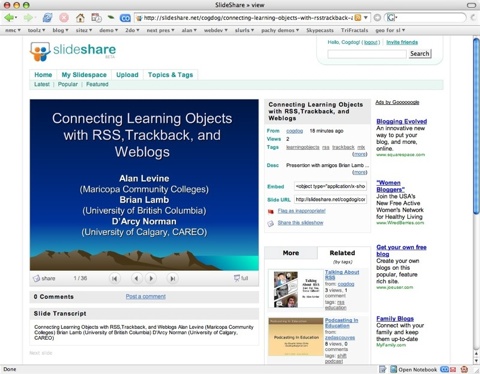Screen dimensions: 480x374
Task: Expand the pachy demos bookmarks folder
Action: pos(280,30)
